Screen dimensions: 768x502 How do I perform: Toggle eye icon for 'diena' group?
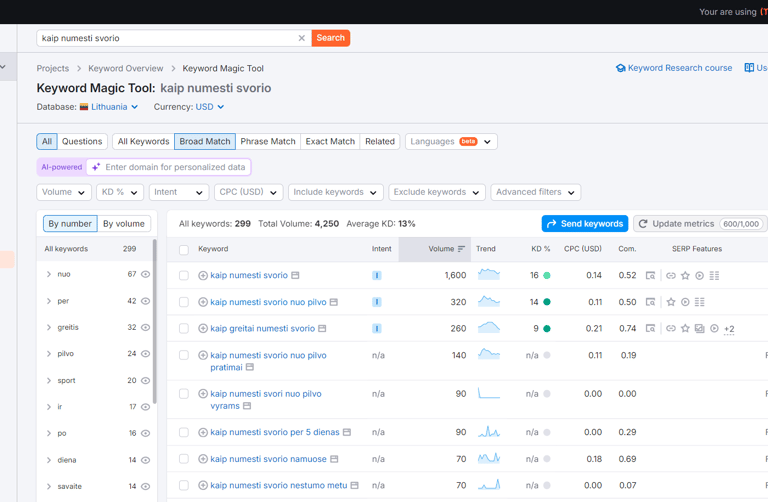pos(145,460)
